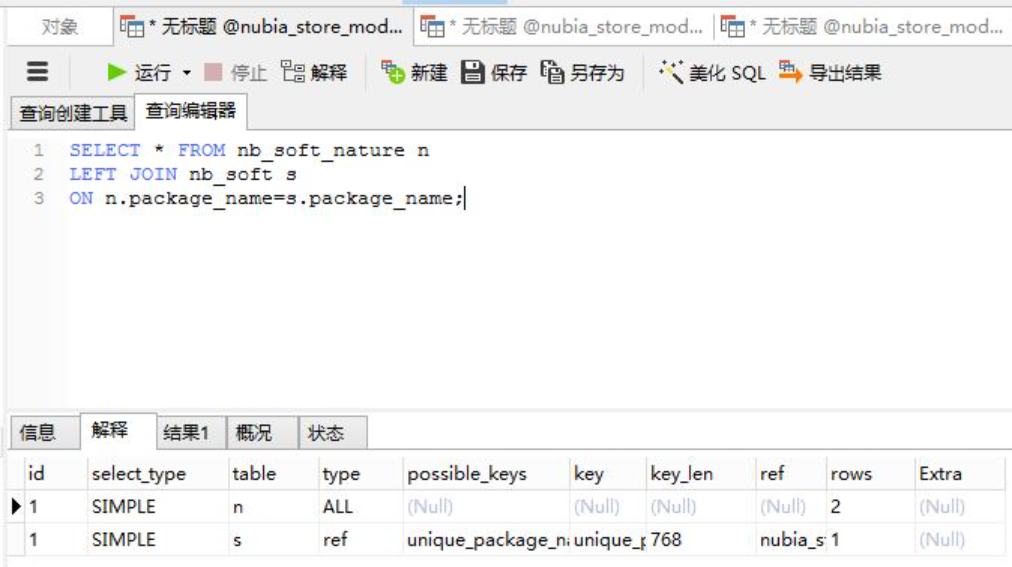Click the 'Extra' column header
This screenshot has width=1012, height=567.
[960, 474]
